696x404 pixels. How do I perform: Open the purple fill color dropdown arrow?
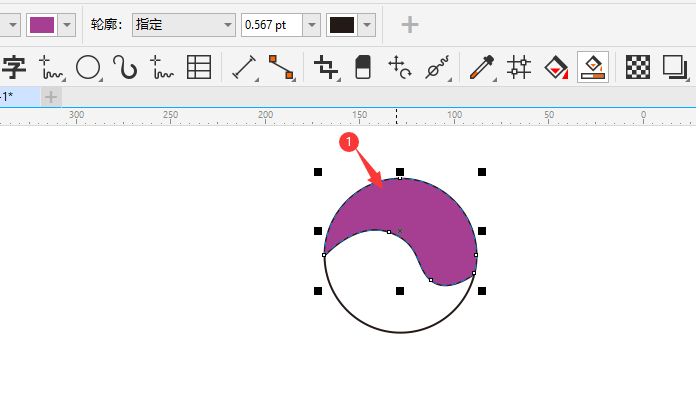[67, 25]
